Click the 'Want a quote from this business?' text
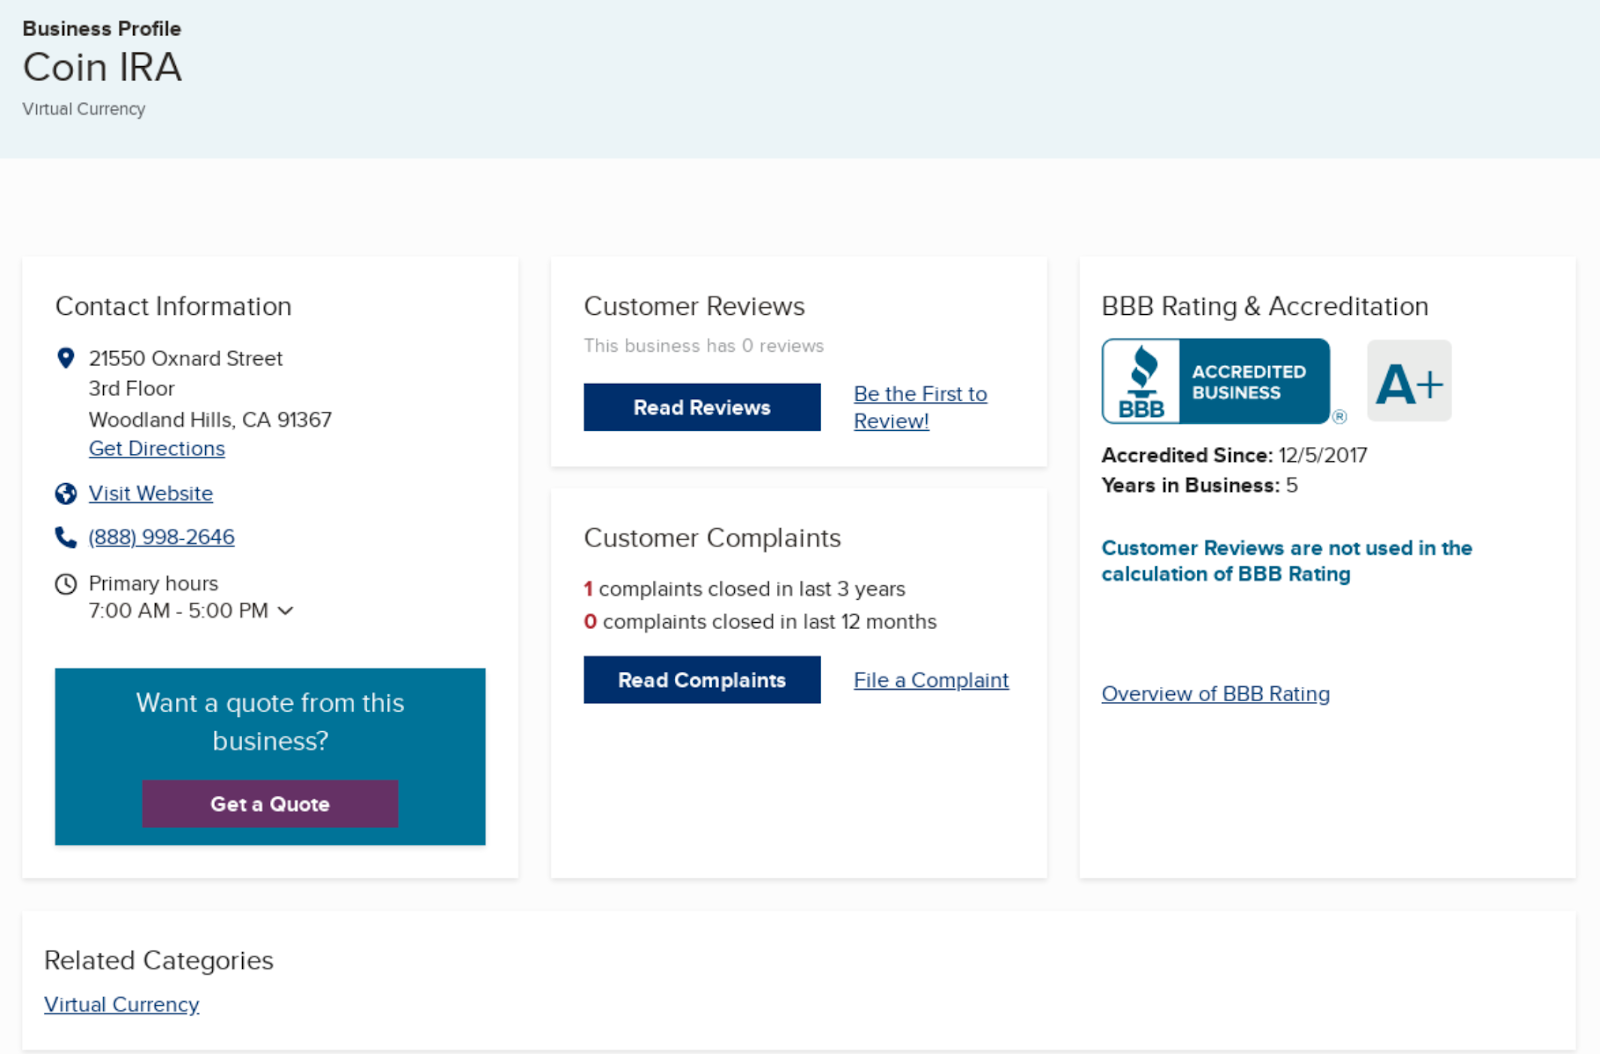 pyautogui.click(x=270, y=722)
